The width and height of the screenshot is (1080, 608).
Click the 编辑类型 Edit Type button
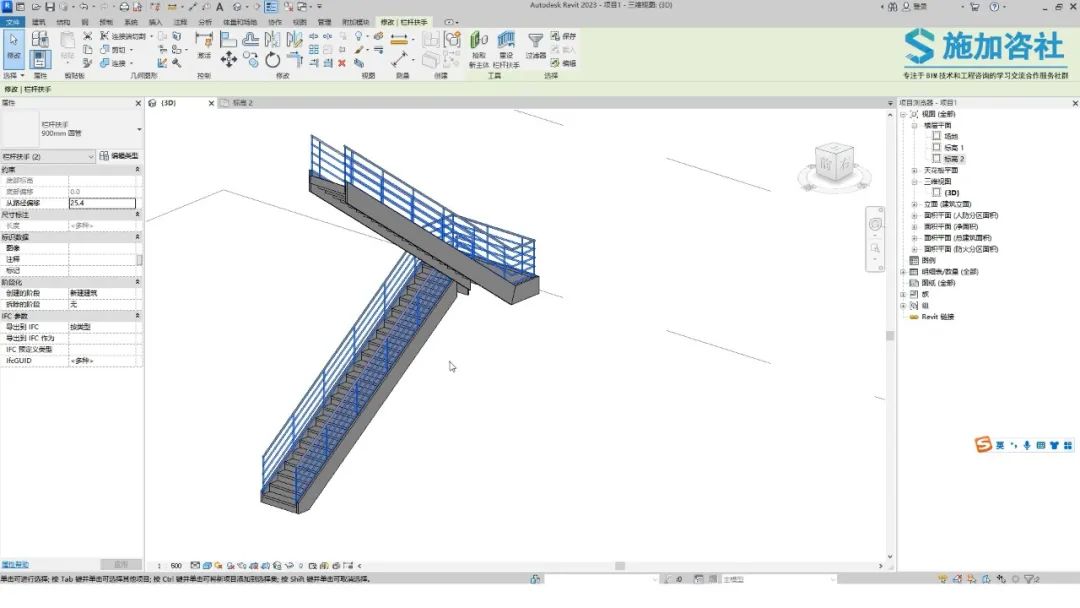[x=119, y=156]
